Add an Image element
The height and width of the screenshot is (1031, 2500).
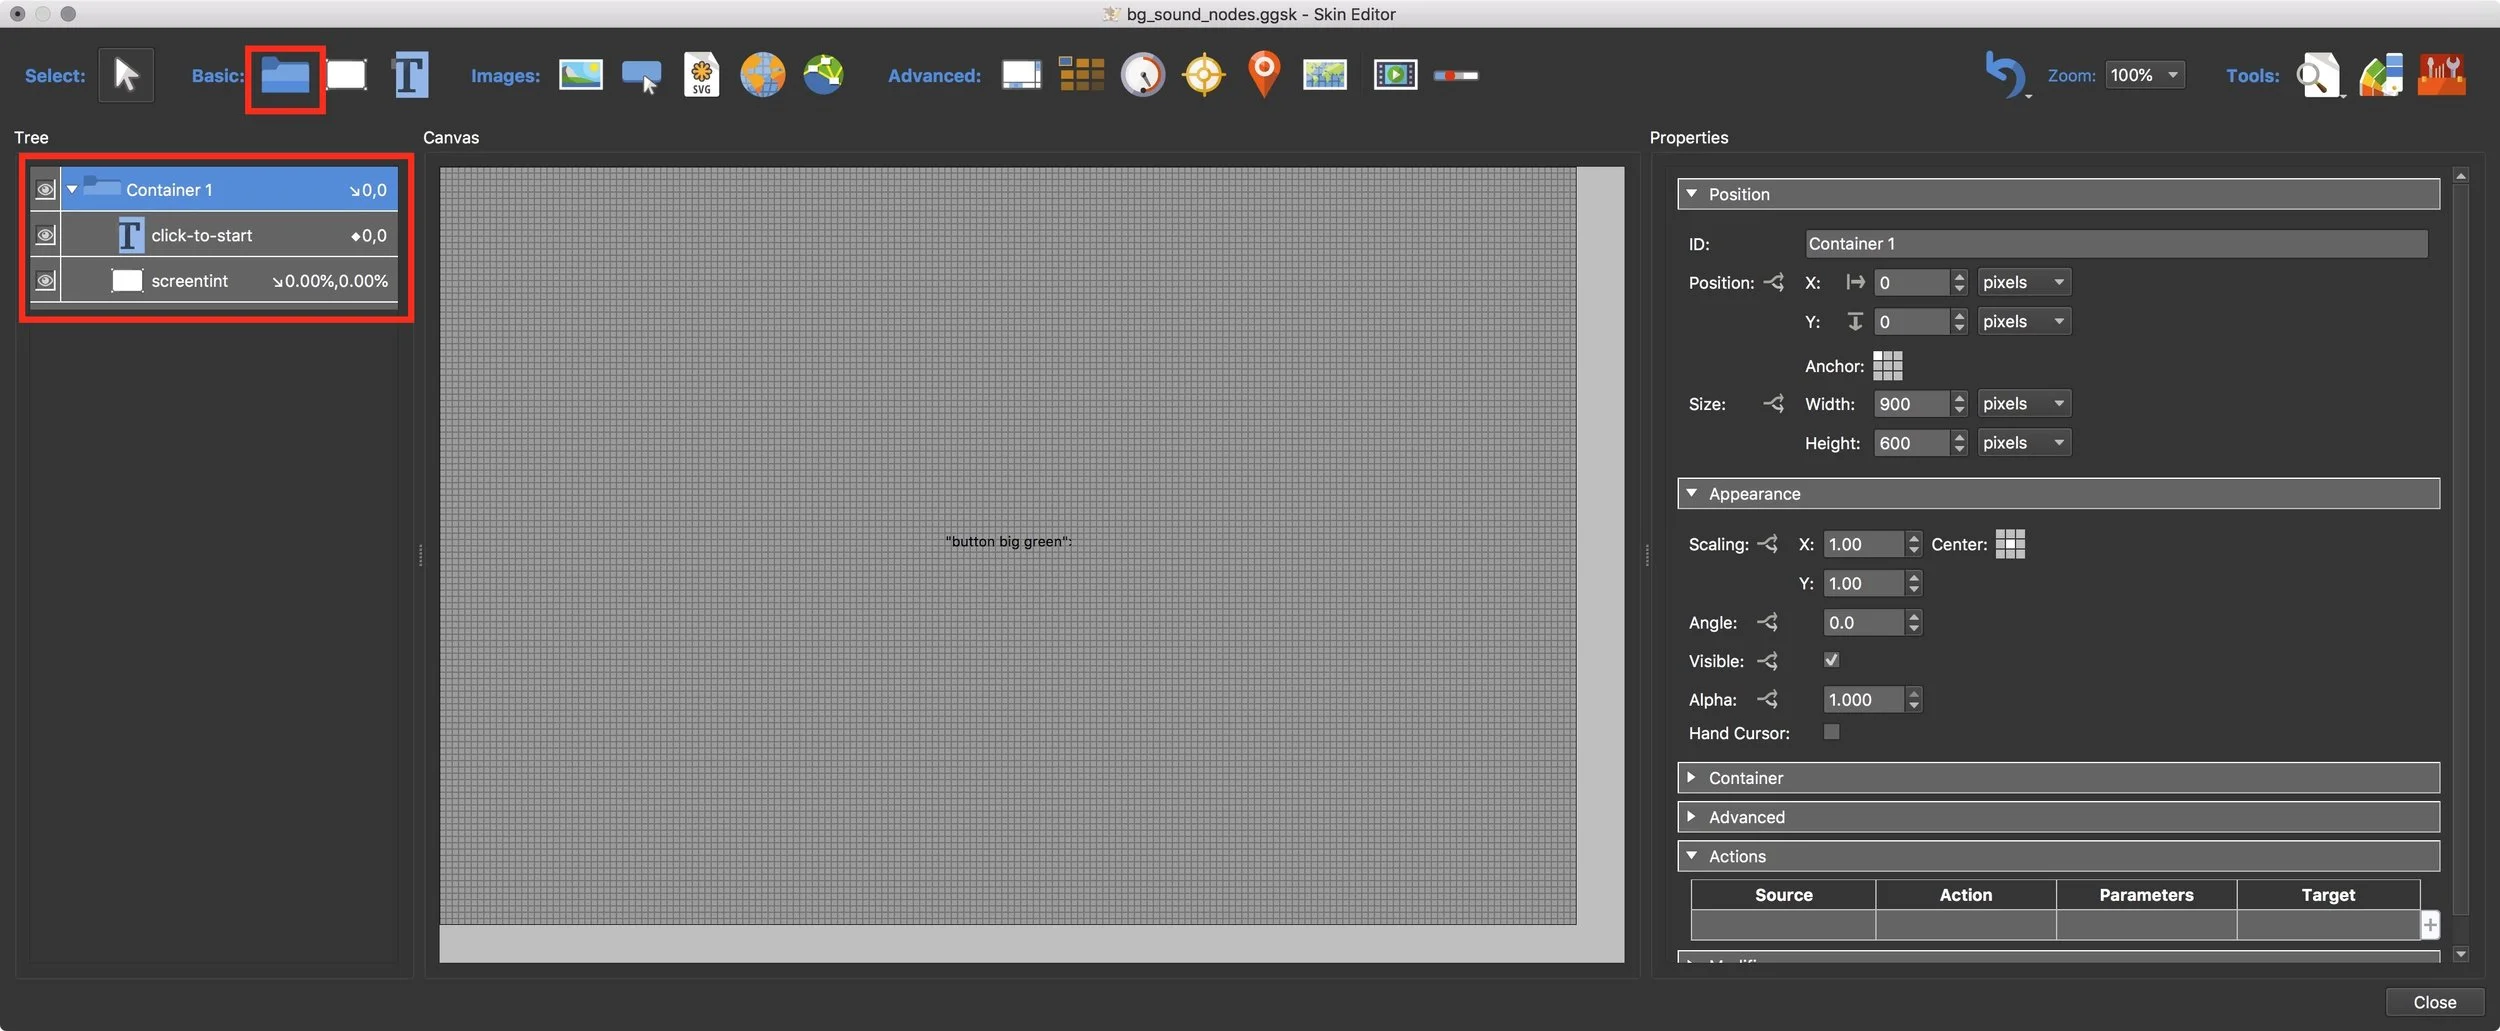point(581,75)
